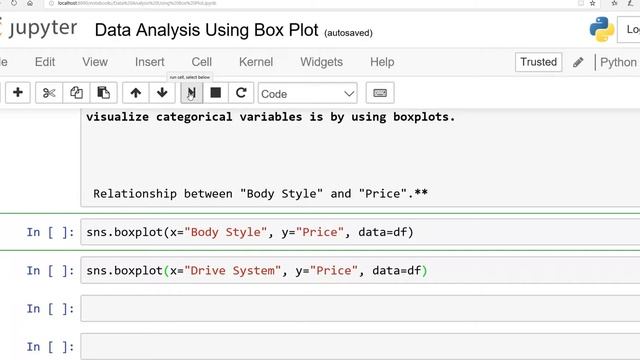Click the Python logo icon
Image resolution: width=640 pixels, height=360 pixels.
(602, 29)
